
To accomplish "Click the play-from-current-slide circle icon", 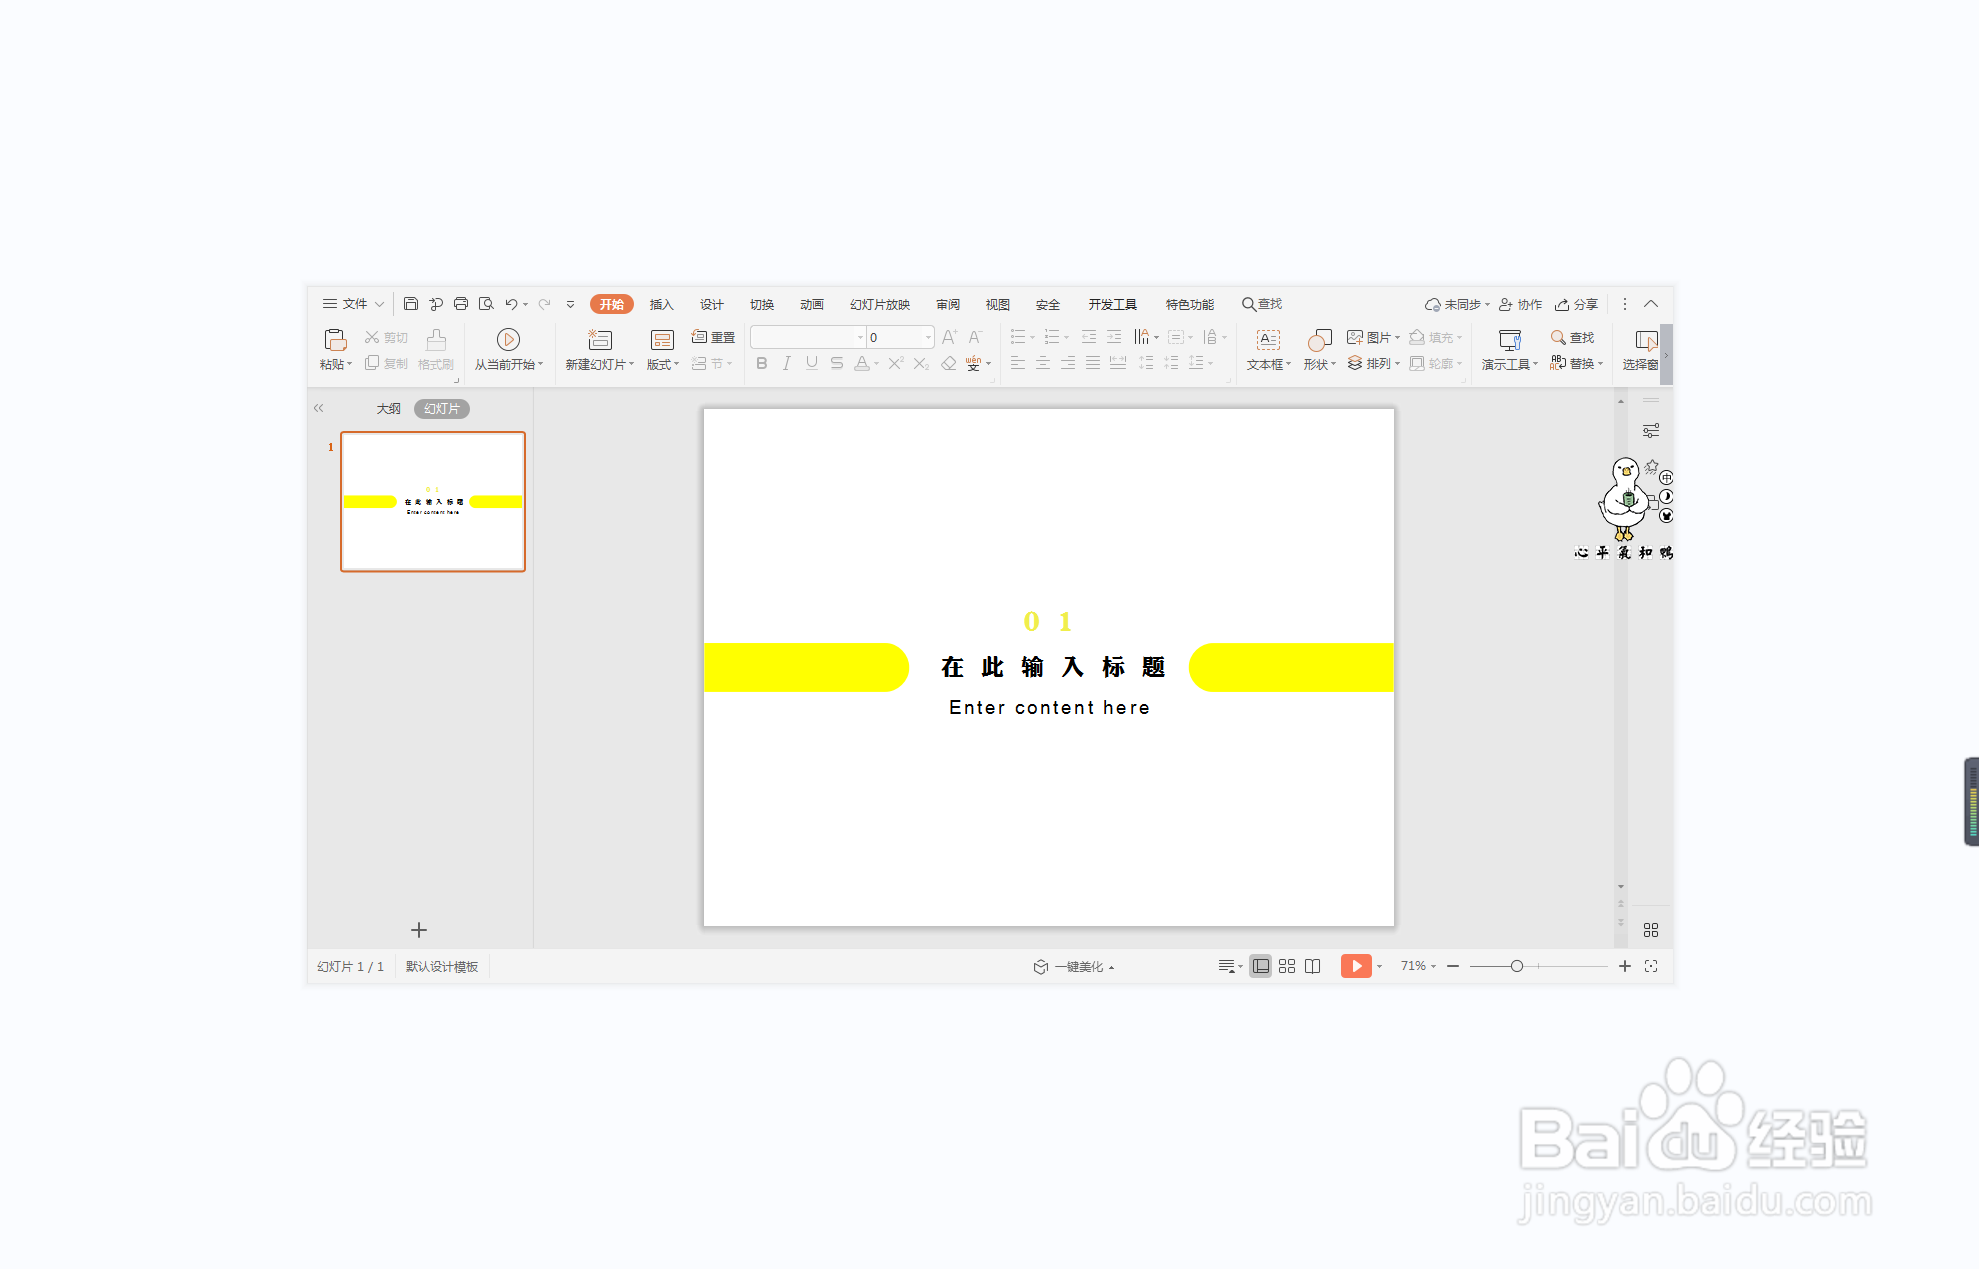I will coord(508,340).
